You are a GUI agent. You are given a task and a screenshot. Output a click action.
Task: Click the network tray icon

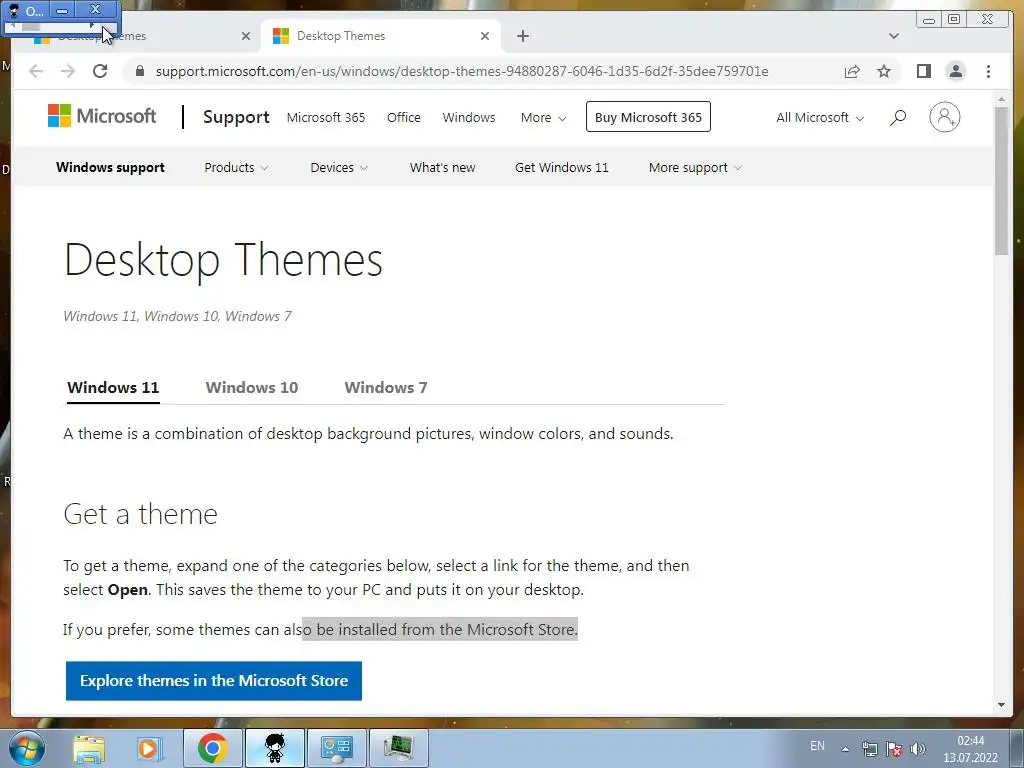coord(869,748)
